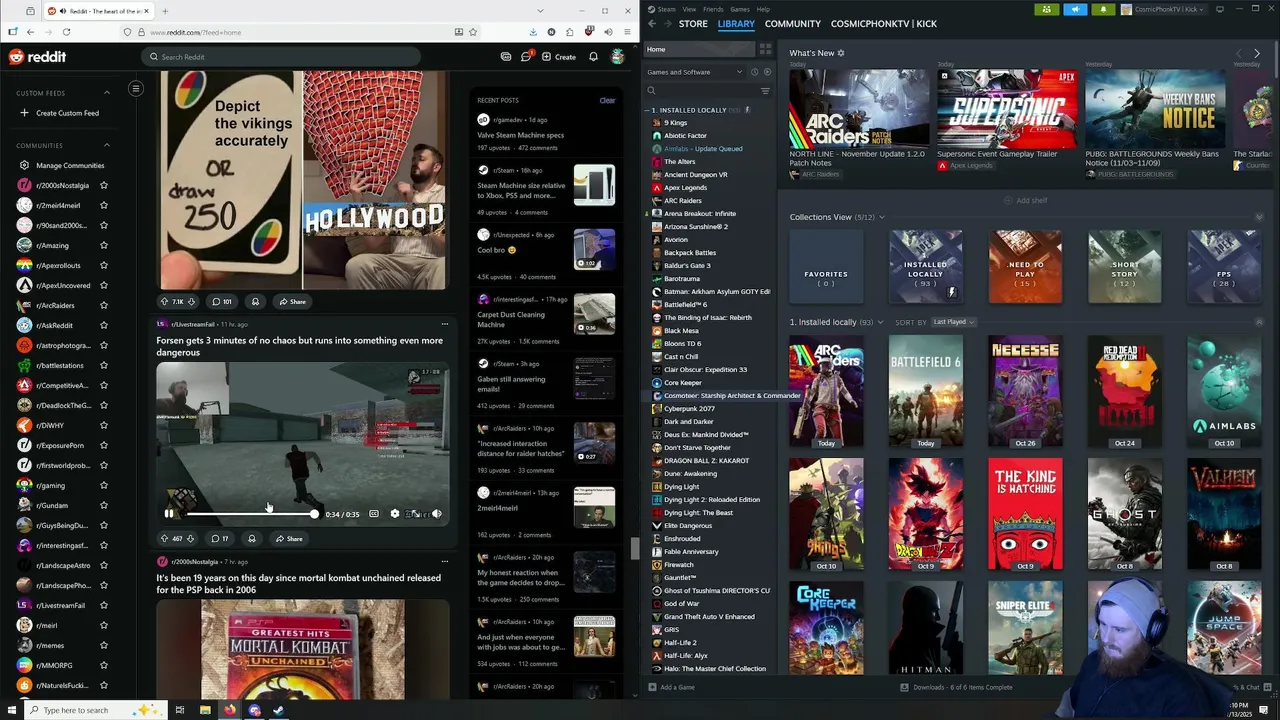Screen dimensions: 1280x720
Task: Open a new Firefox tab with plus
Action: (165, 11)
